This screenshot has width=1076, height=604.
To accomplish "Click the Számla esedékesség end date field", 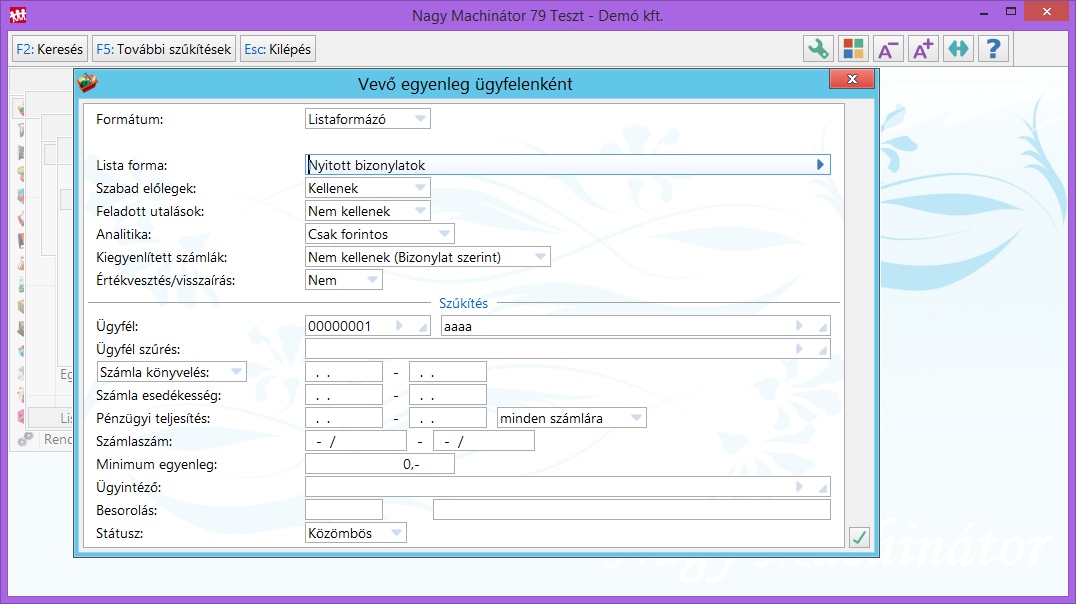I will tap(447, 395).
